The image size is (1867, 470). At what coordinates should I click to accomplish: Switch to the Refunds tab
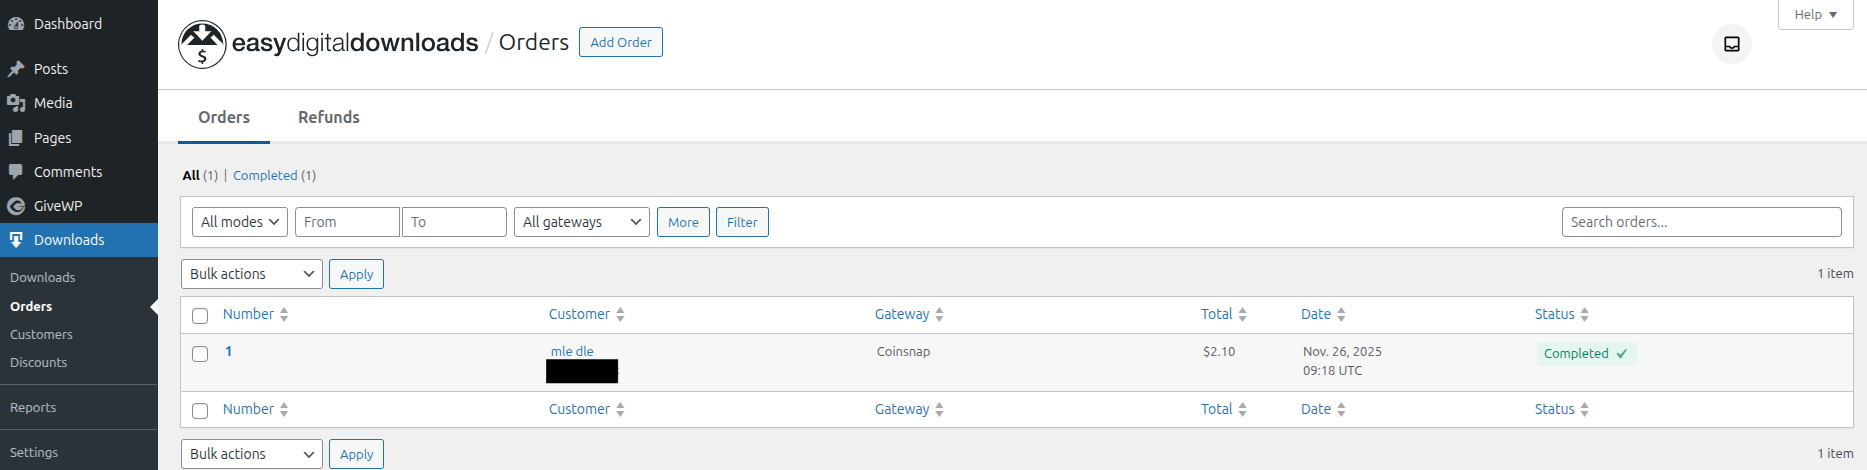(329, 117)
